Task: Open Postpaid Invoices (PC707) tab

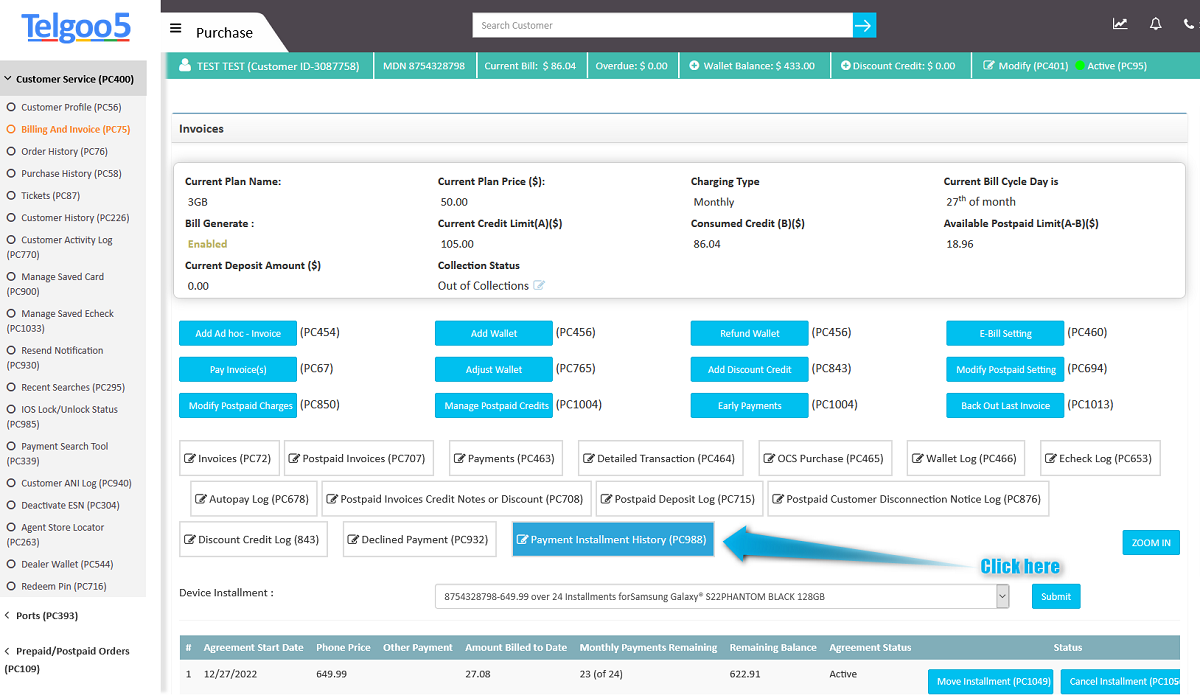Action: tap(357, 459)
